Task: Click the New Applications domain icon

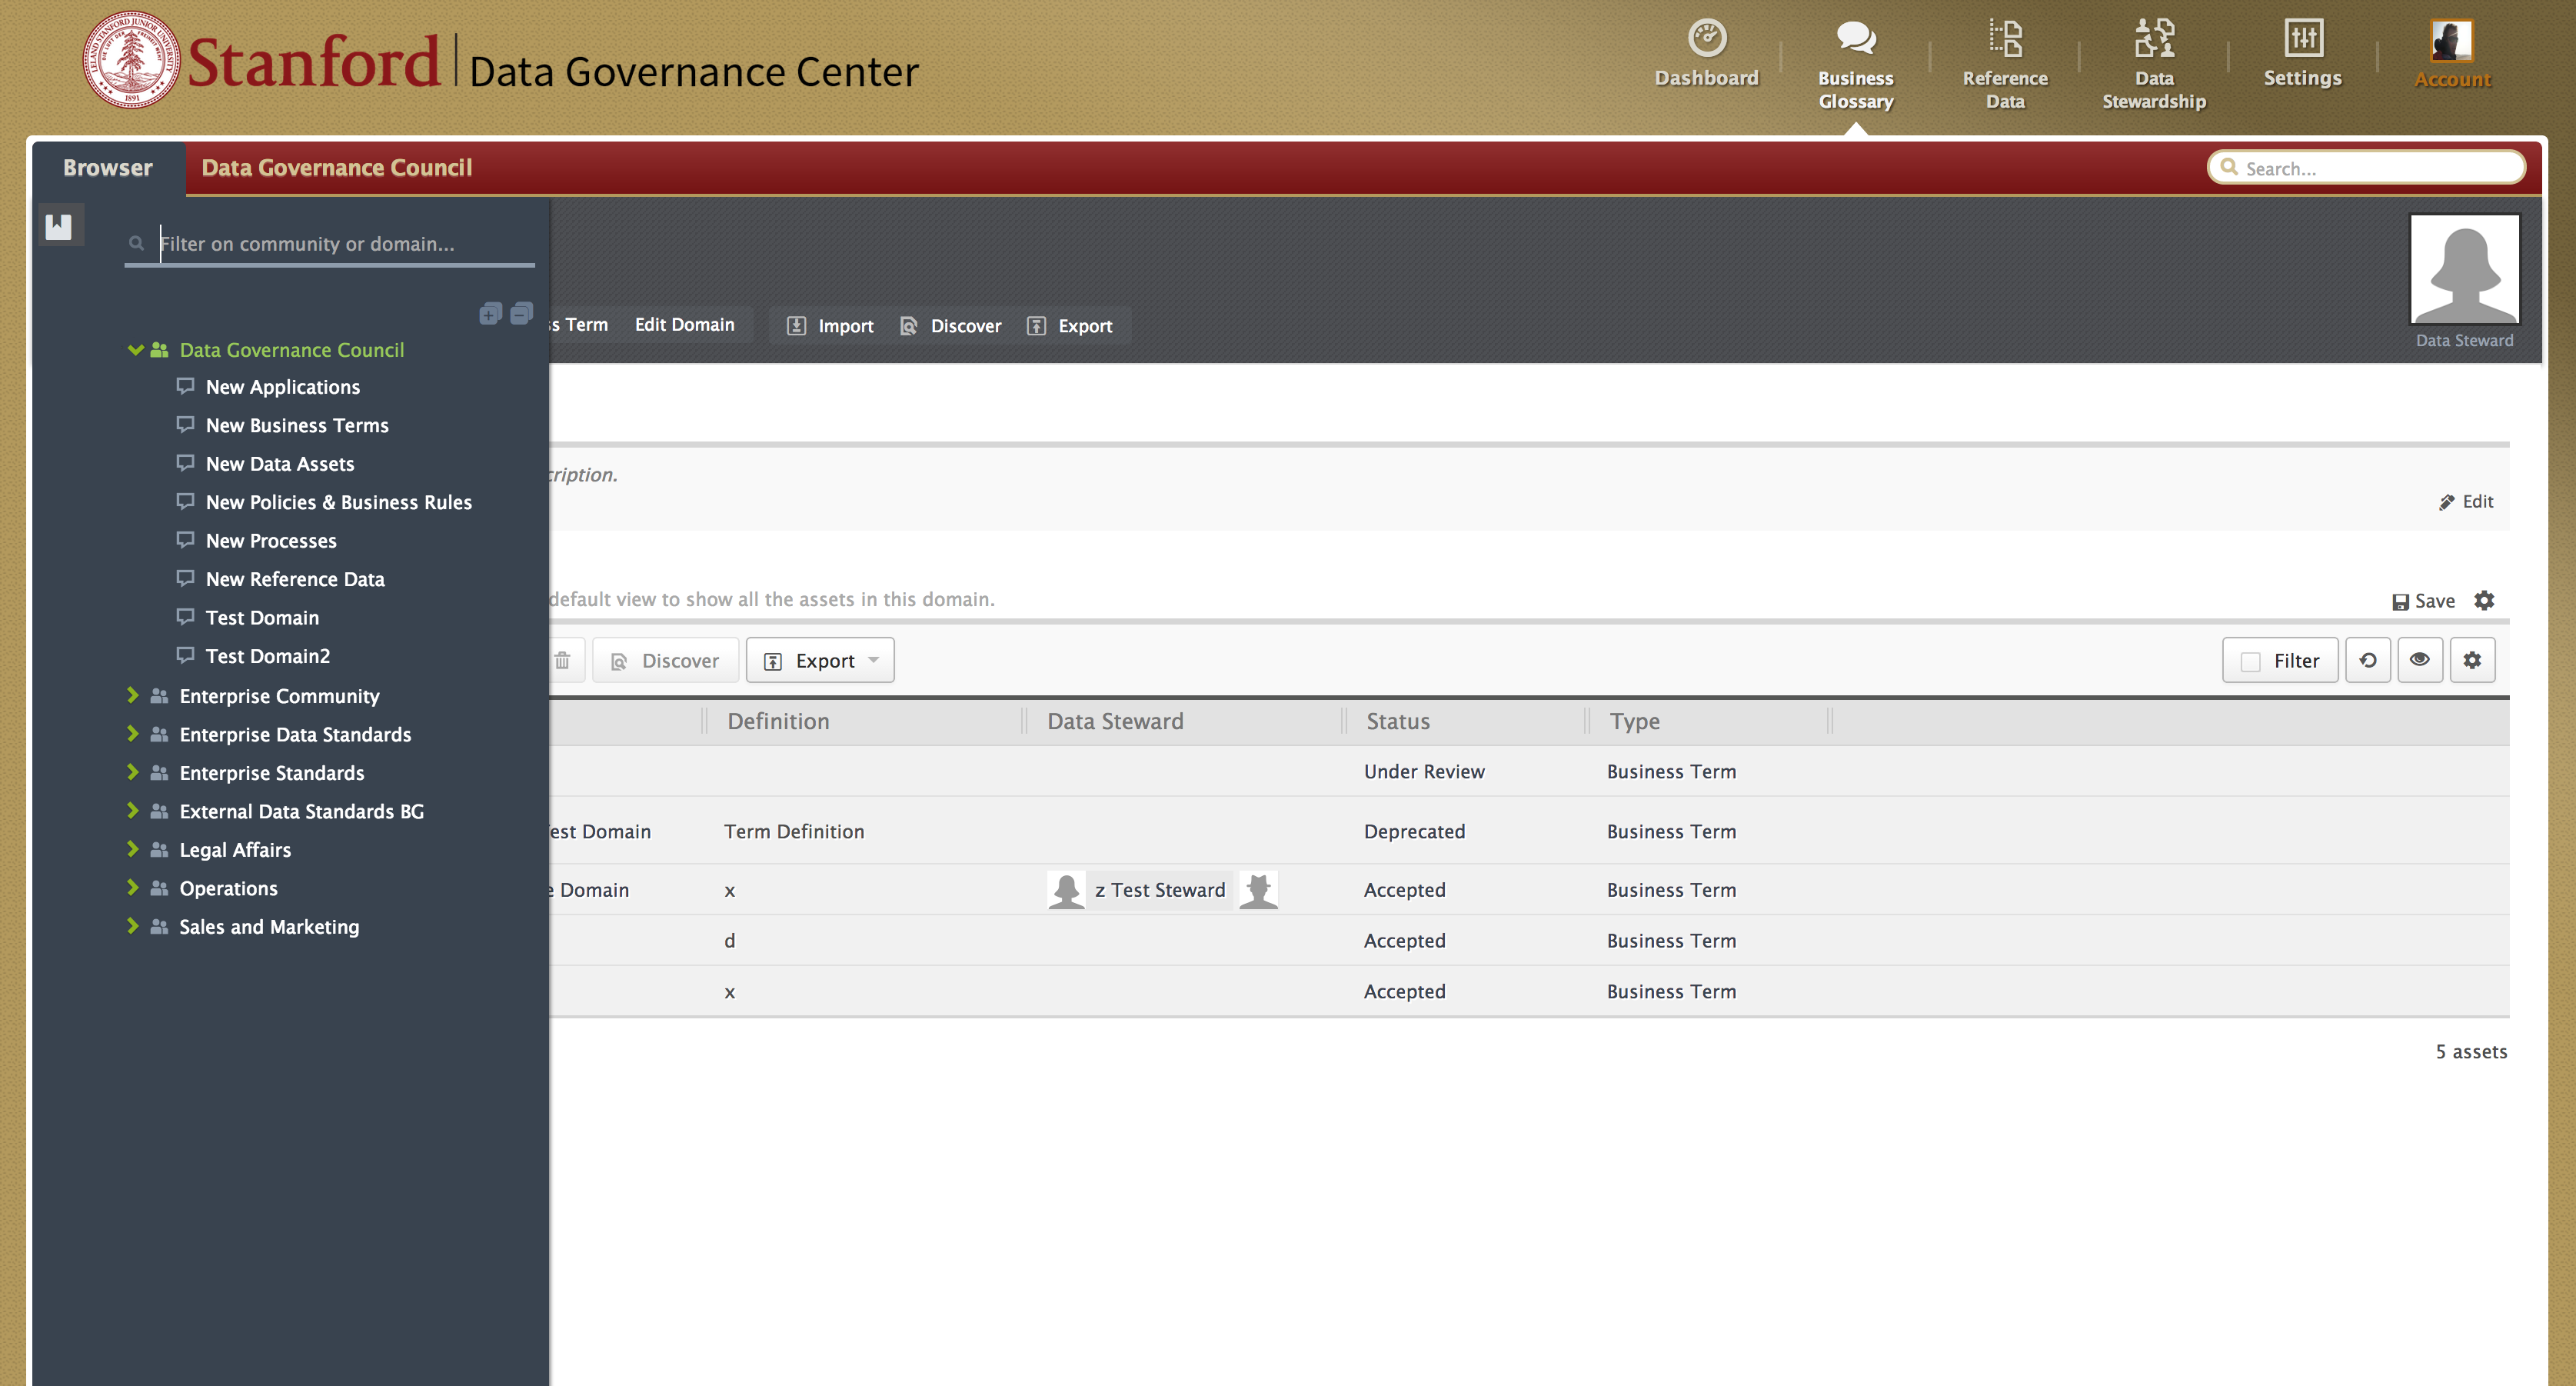Action: tap(185, 386)
